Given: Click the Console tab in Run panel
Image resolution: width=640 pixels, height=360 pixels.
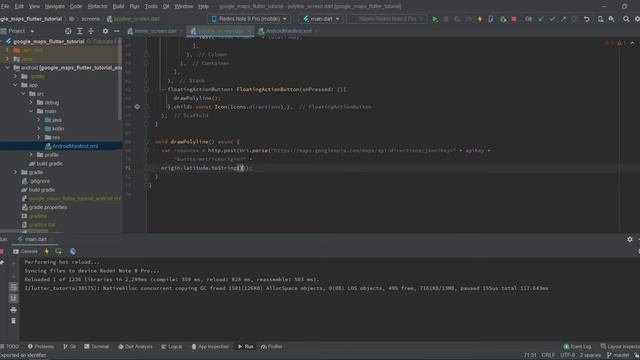Looking at the screenshot, I should [x=25, y=251].
